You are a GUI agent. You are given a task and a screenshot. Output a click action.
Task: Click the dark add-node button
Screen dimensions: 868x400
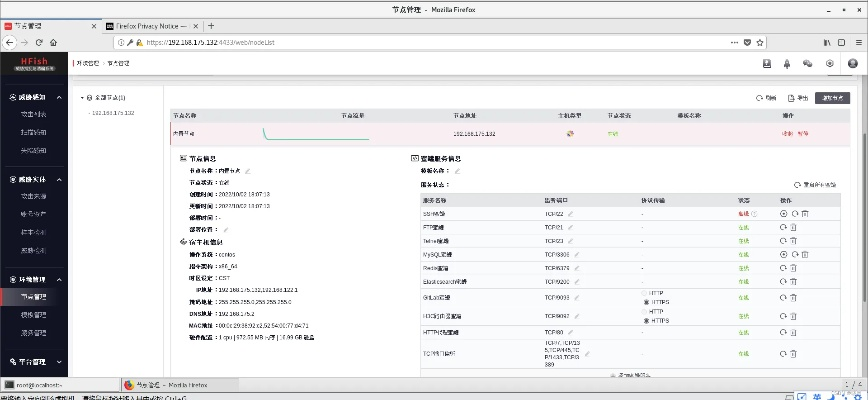(832, 98)
